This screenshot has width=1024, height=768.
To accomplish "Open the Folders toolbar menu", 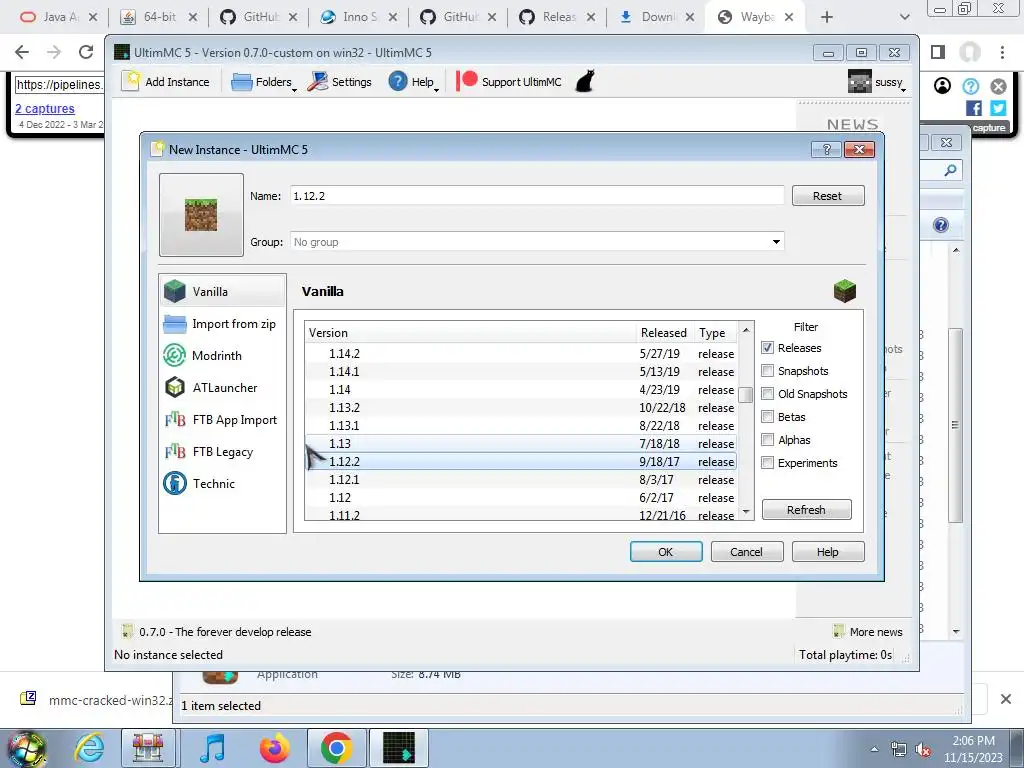I will coord(264,82).
